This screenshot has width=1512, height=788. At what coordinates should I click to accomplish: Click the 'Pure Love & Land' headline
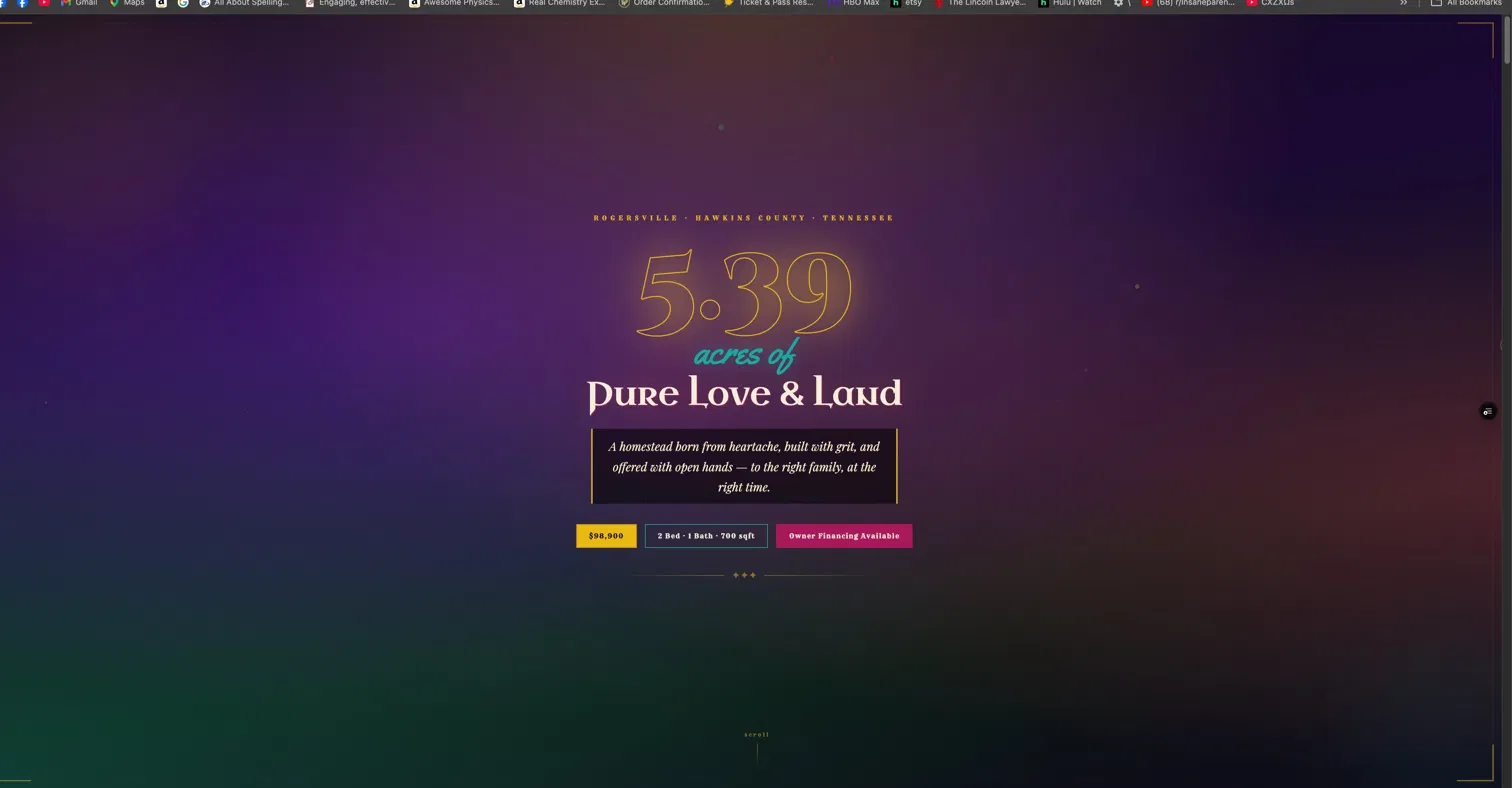744,394
